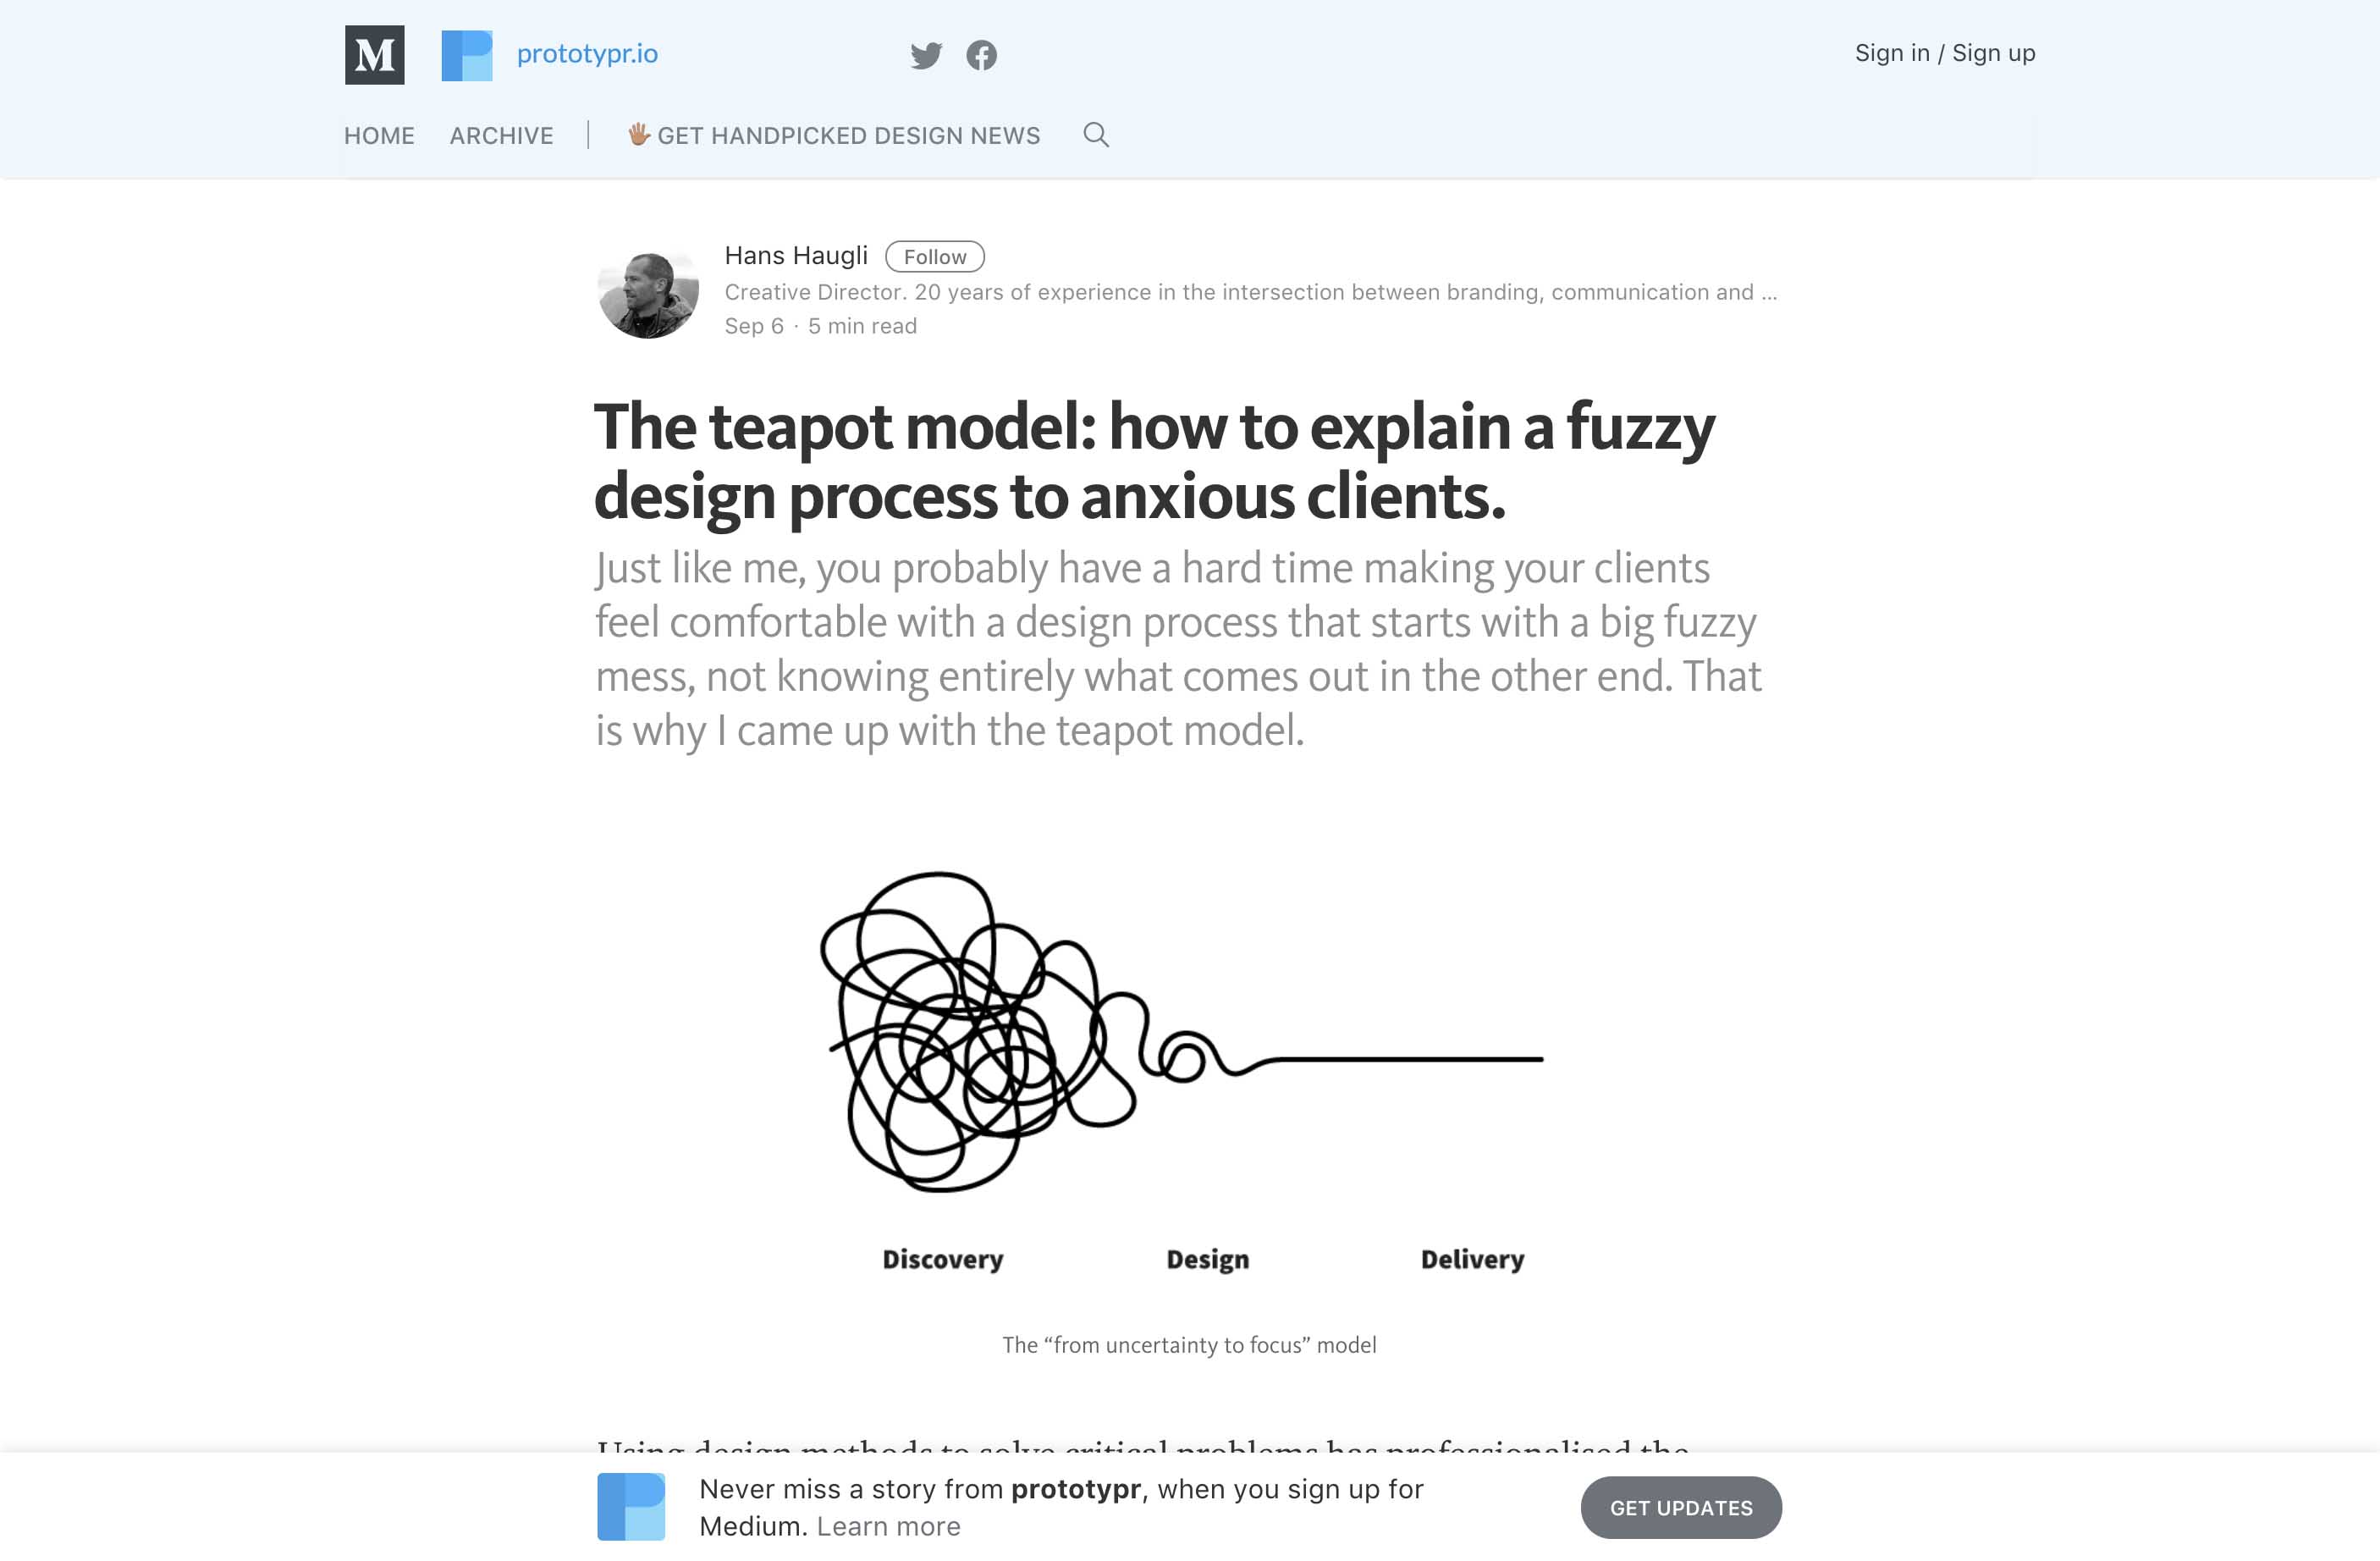Toggle Follow for Hans Haugli
This screenshot has height=1561, width=2380.
pyautogui.click(x=934, y=257)
